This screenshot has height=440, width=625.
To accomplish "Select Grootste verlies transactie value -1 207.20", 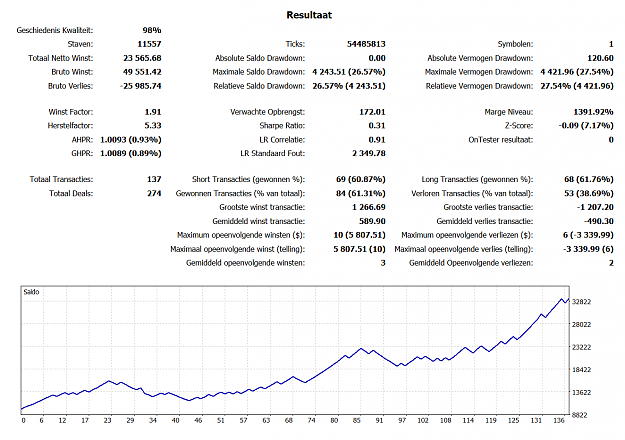I will (x=595, y=207).
